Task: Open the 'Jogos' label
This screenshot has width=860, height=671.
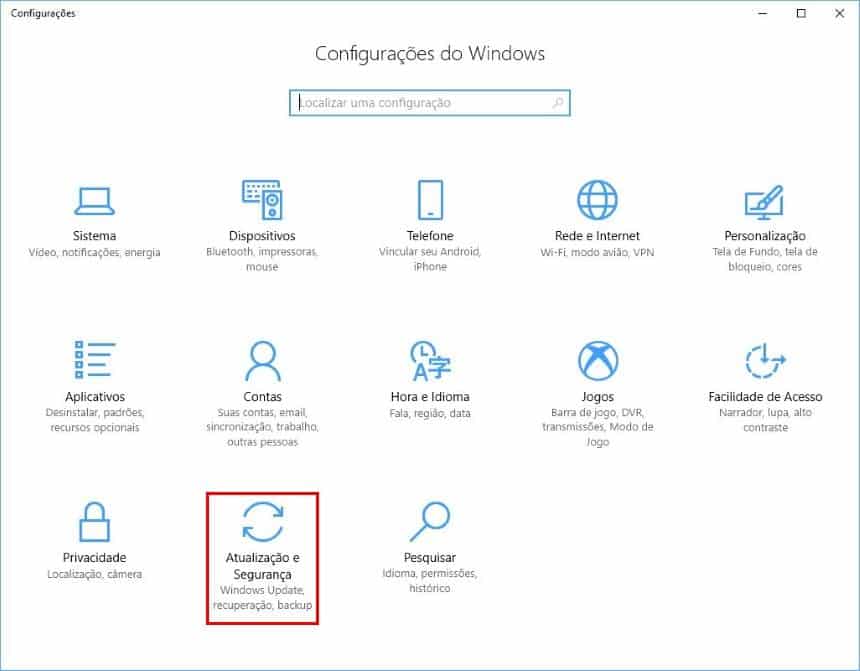Action: pyautogui.click(x=598, y=397)
